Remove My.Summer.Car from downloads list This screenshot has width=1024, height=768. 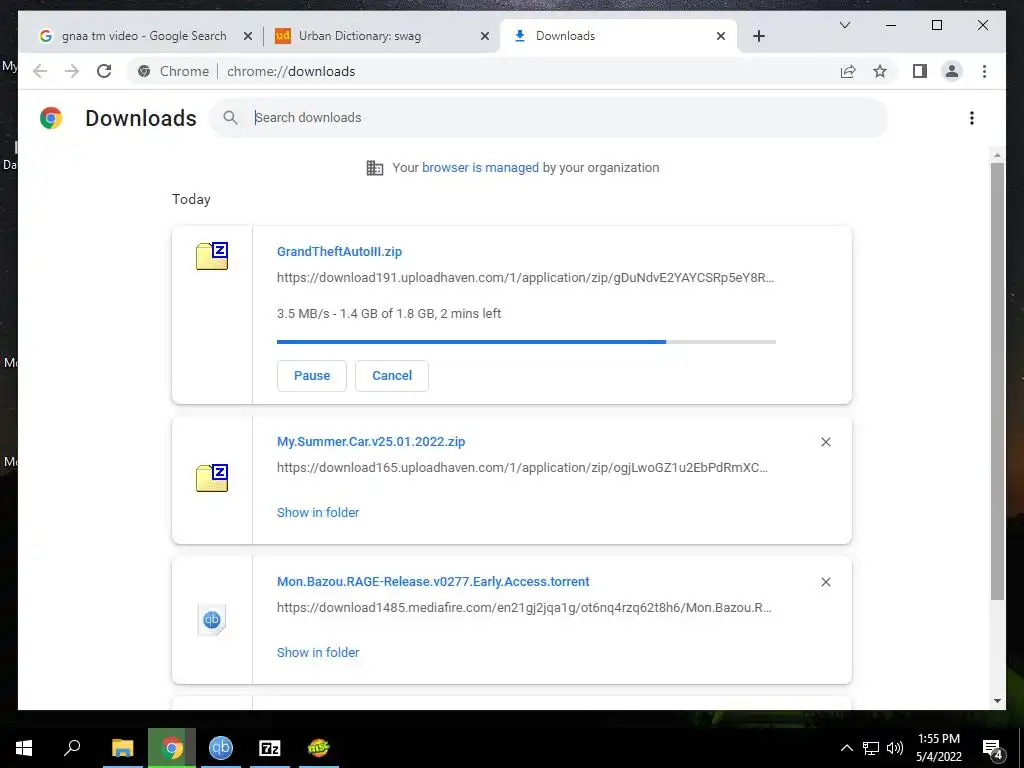pyautogui.click(x=825, y=442)
